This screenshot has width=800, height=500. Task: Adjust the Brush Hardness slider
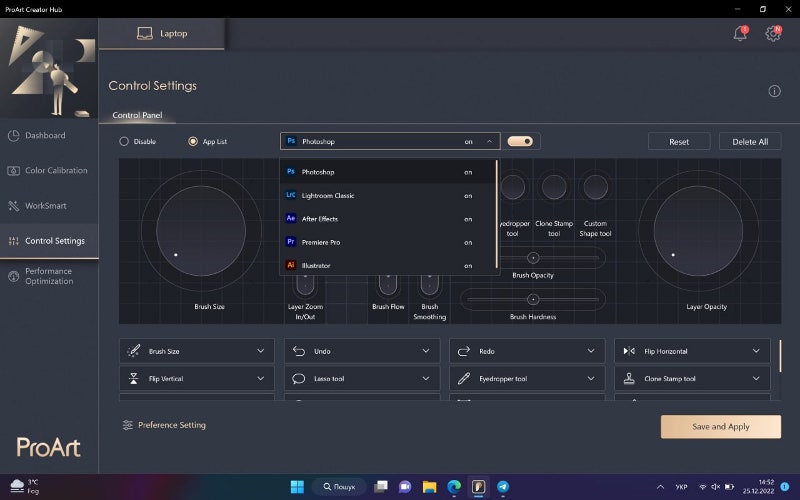coord(533,299)
